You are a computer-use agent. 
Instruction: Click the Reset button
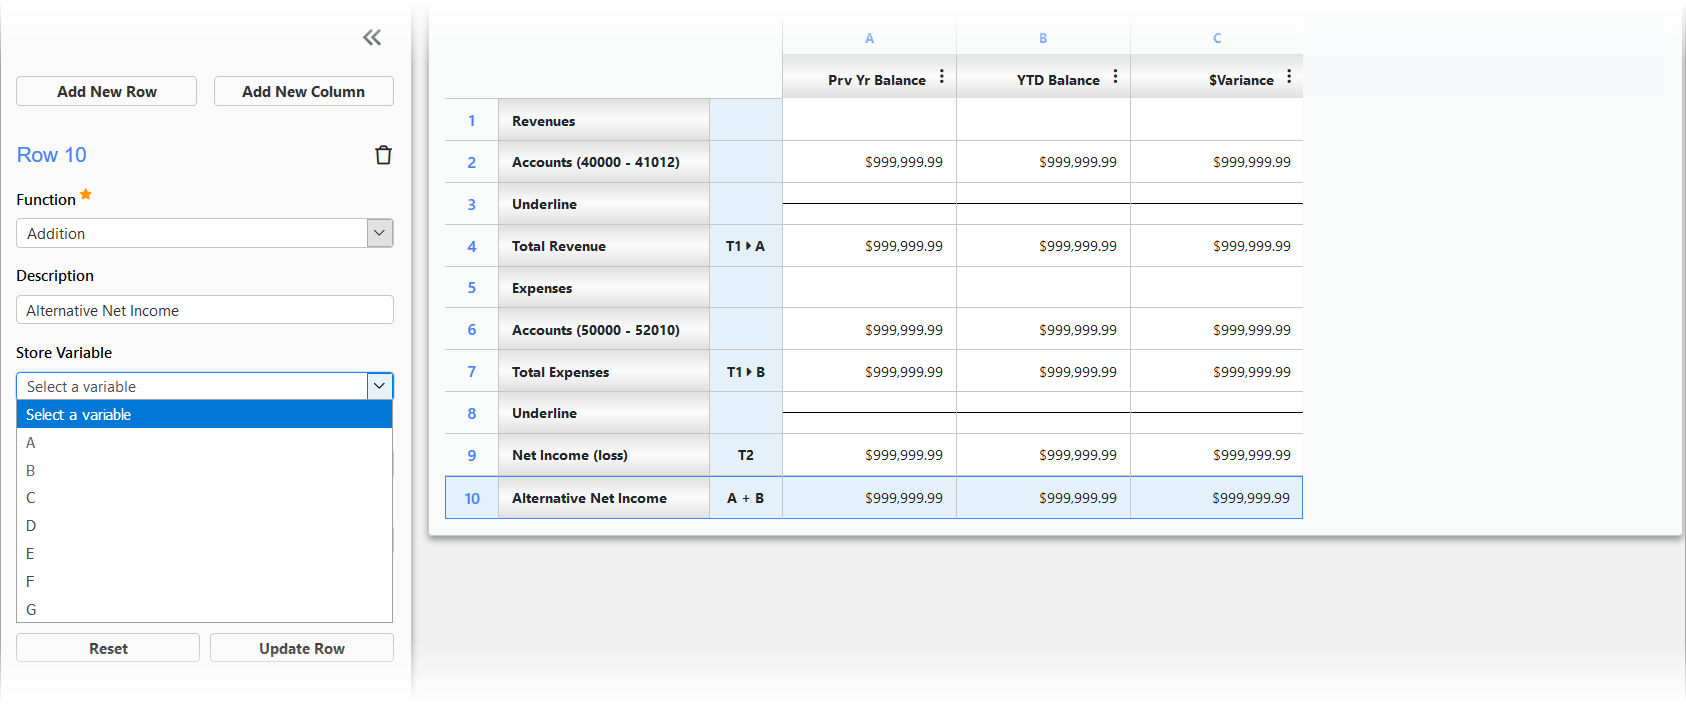point(108,648)
